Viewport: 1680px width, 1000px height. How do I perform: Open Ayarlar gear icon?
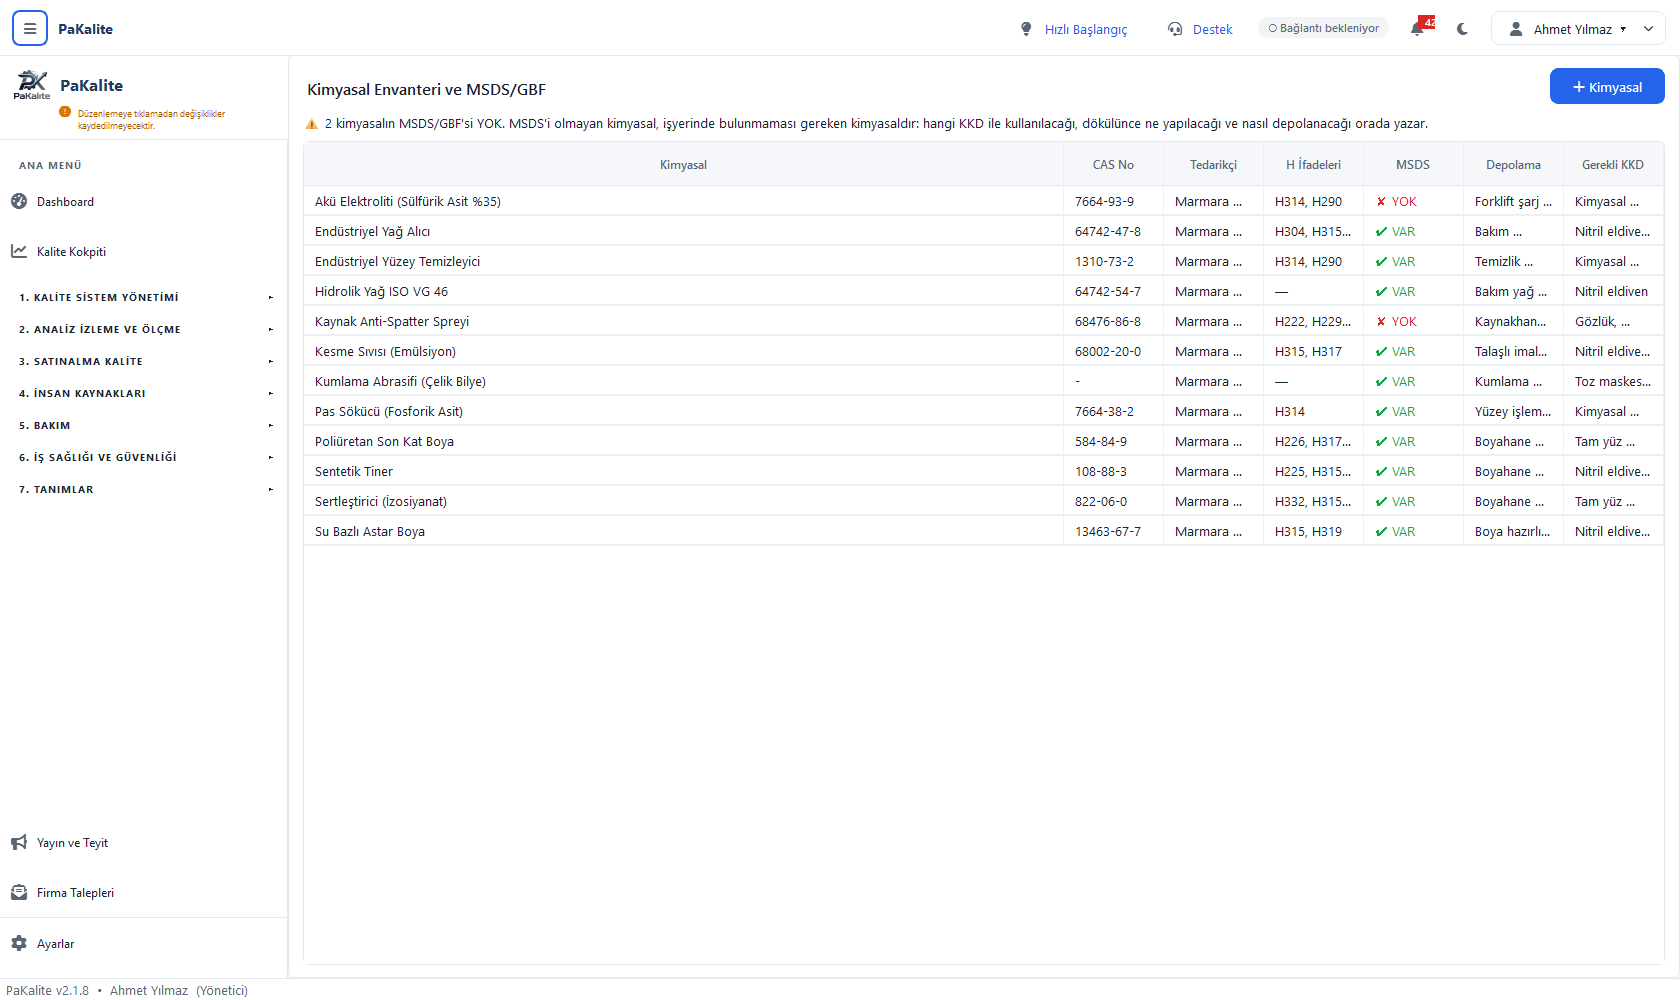coord(19,943)
